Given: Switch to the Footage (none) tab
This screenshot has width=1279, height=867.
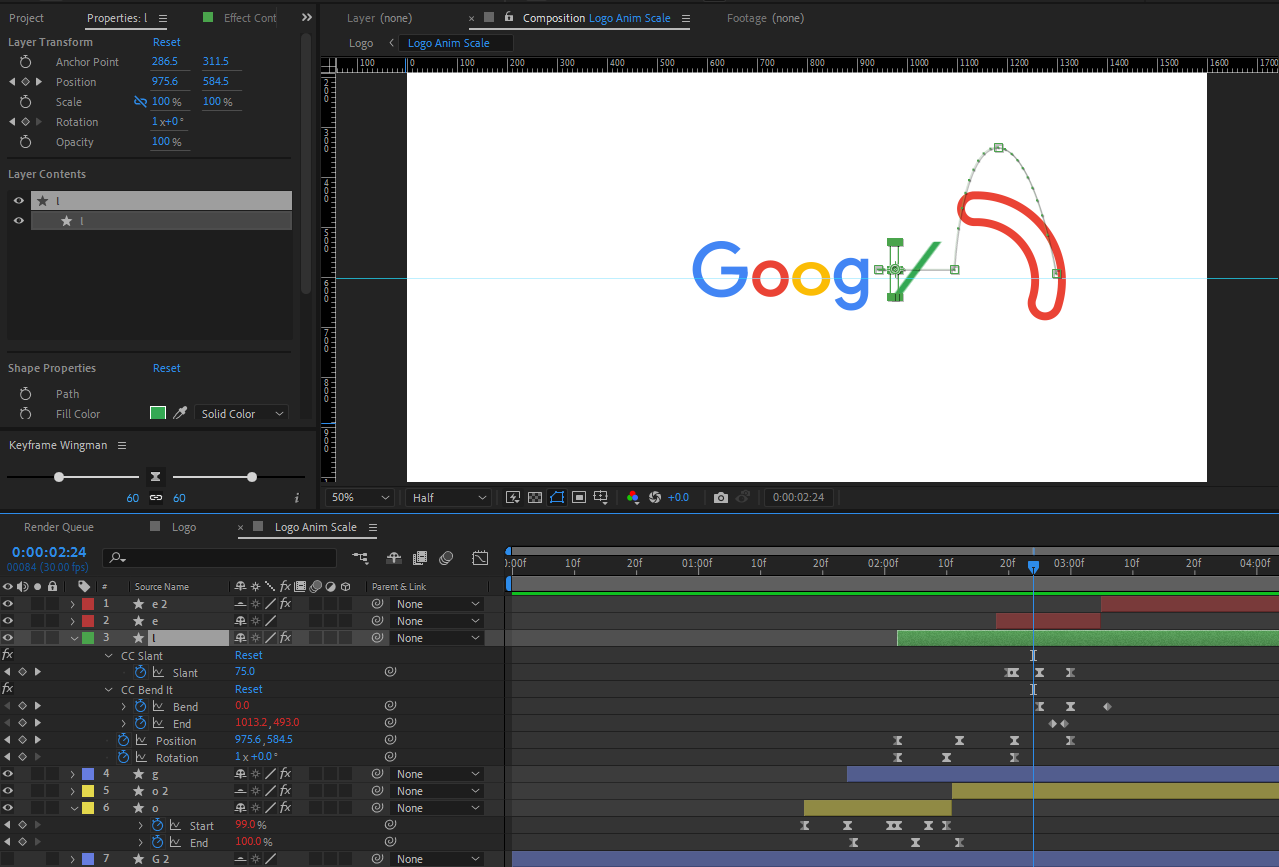Looking at the screenshot, I should point(765,18).
